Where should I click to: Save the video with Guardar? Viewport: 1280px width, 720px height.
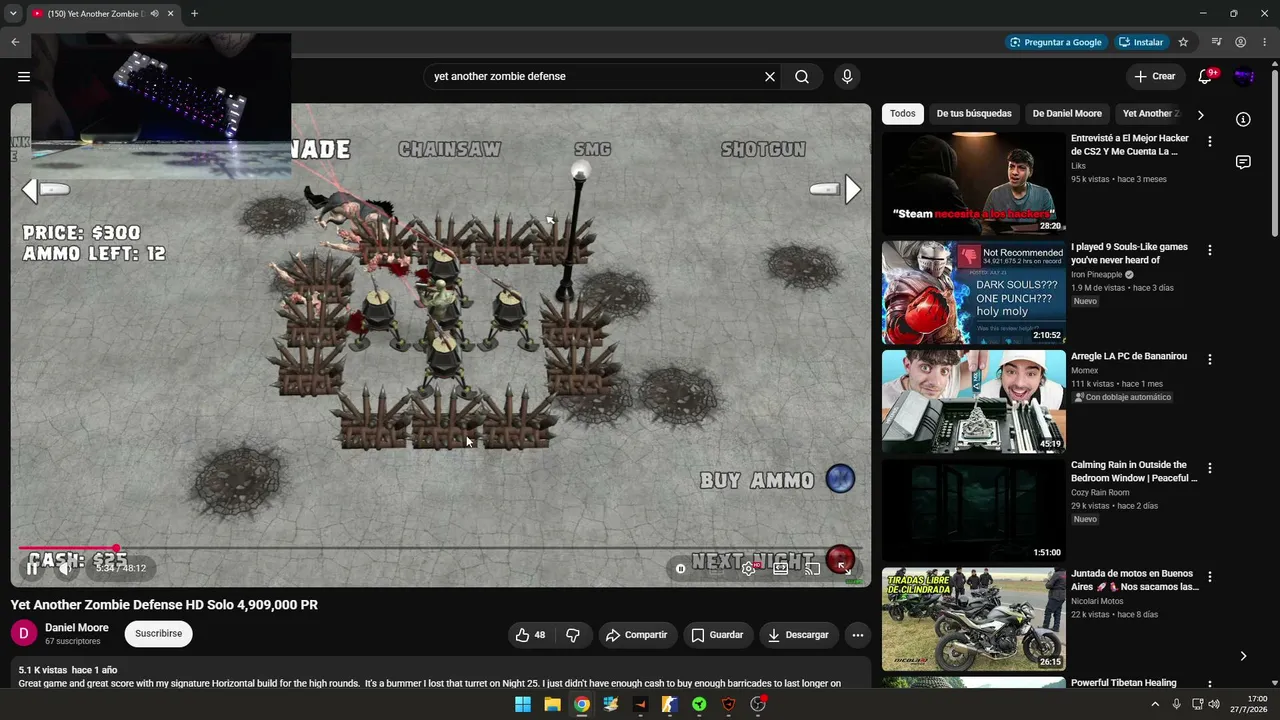click(717, 635)
